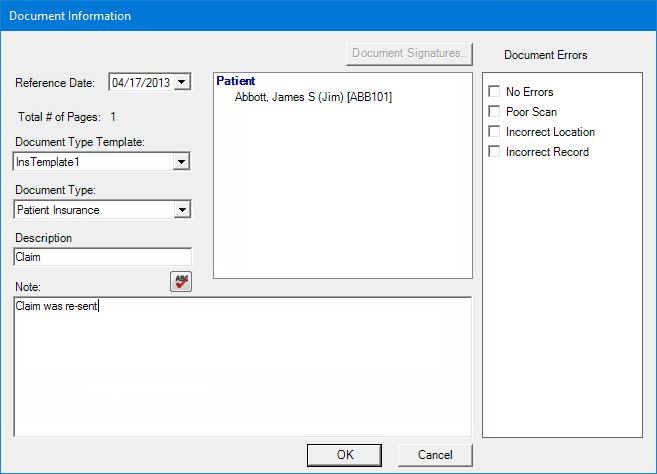Enable the Poor Scan checkbox
Image resolution: width=657 pixels, height=474 pixels.
click(494, 111)
